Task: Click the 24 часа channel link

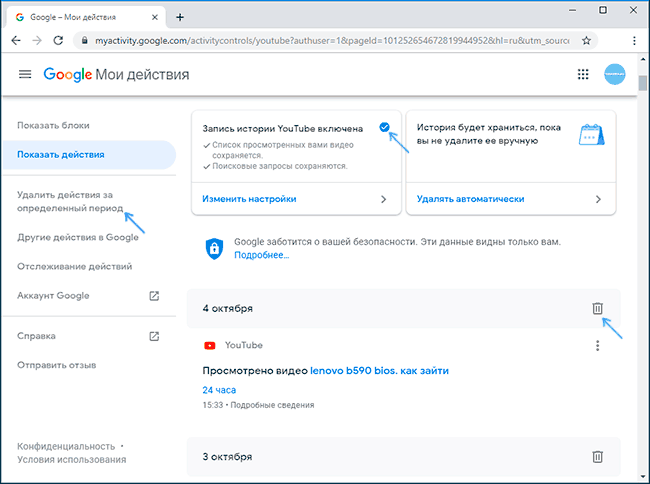Action: click(220, 389)
